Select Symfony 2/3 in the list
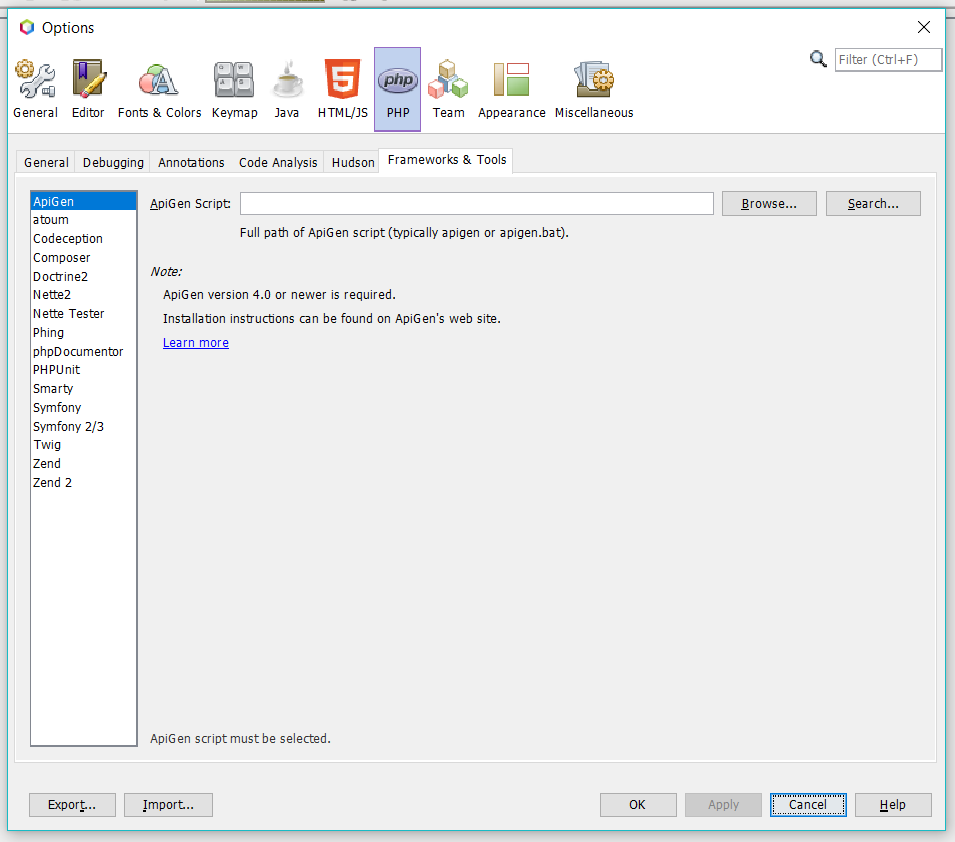The width and height of the screenshot is (955, 842). pos(83,426)
